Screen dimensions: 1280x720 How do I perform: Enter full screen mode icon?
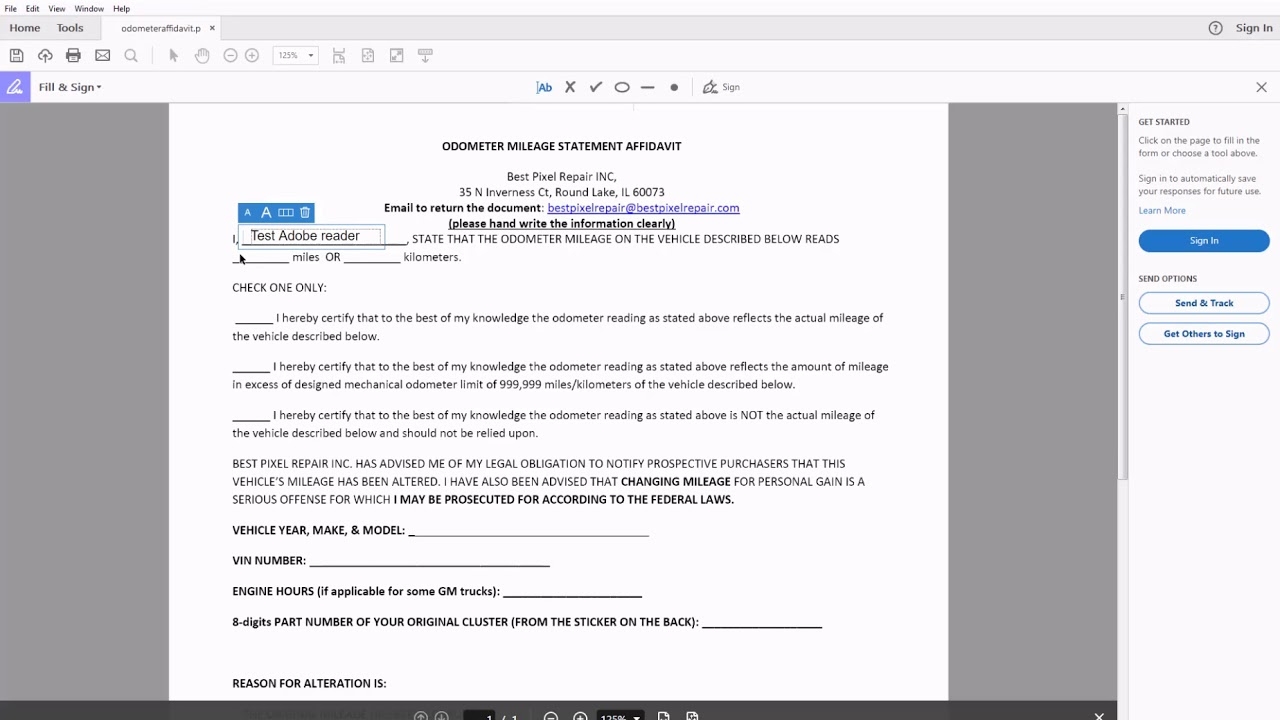tap(397, 55)
